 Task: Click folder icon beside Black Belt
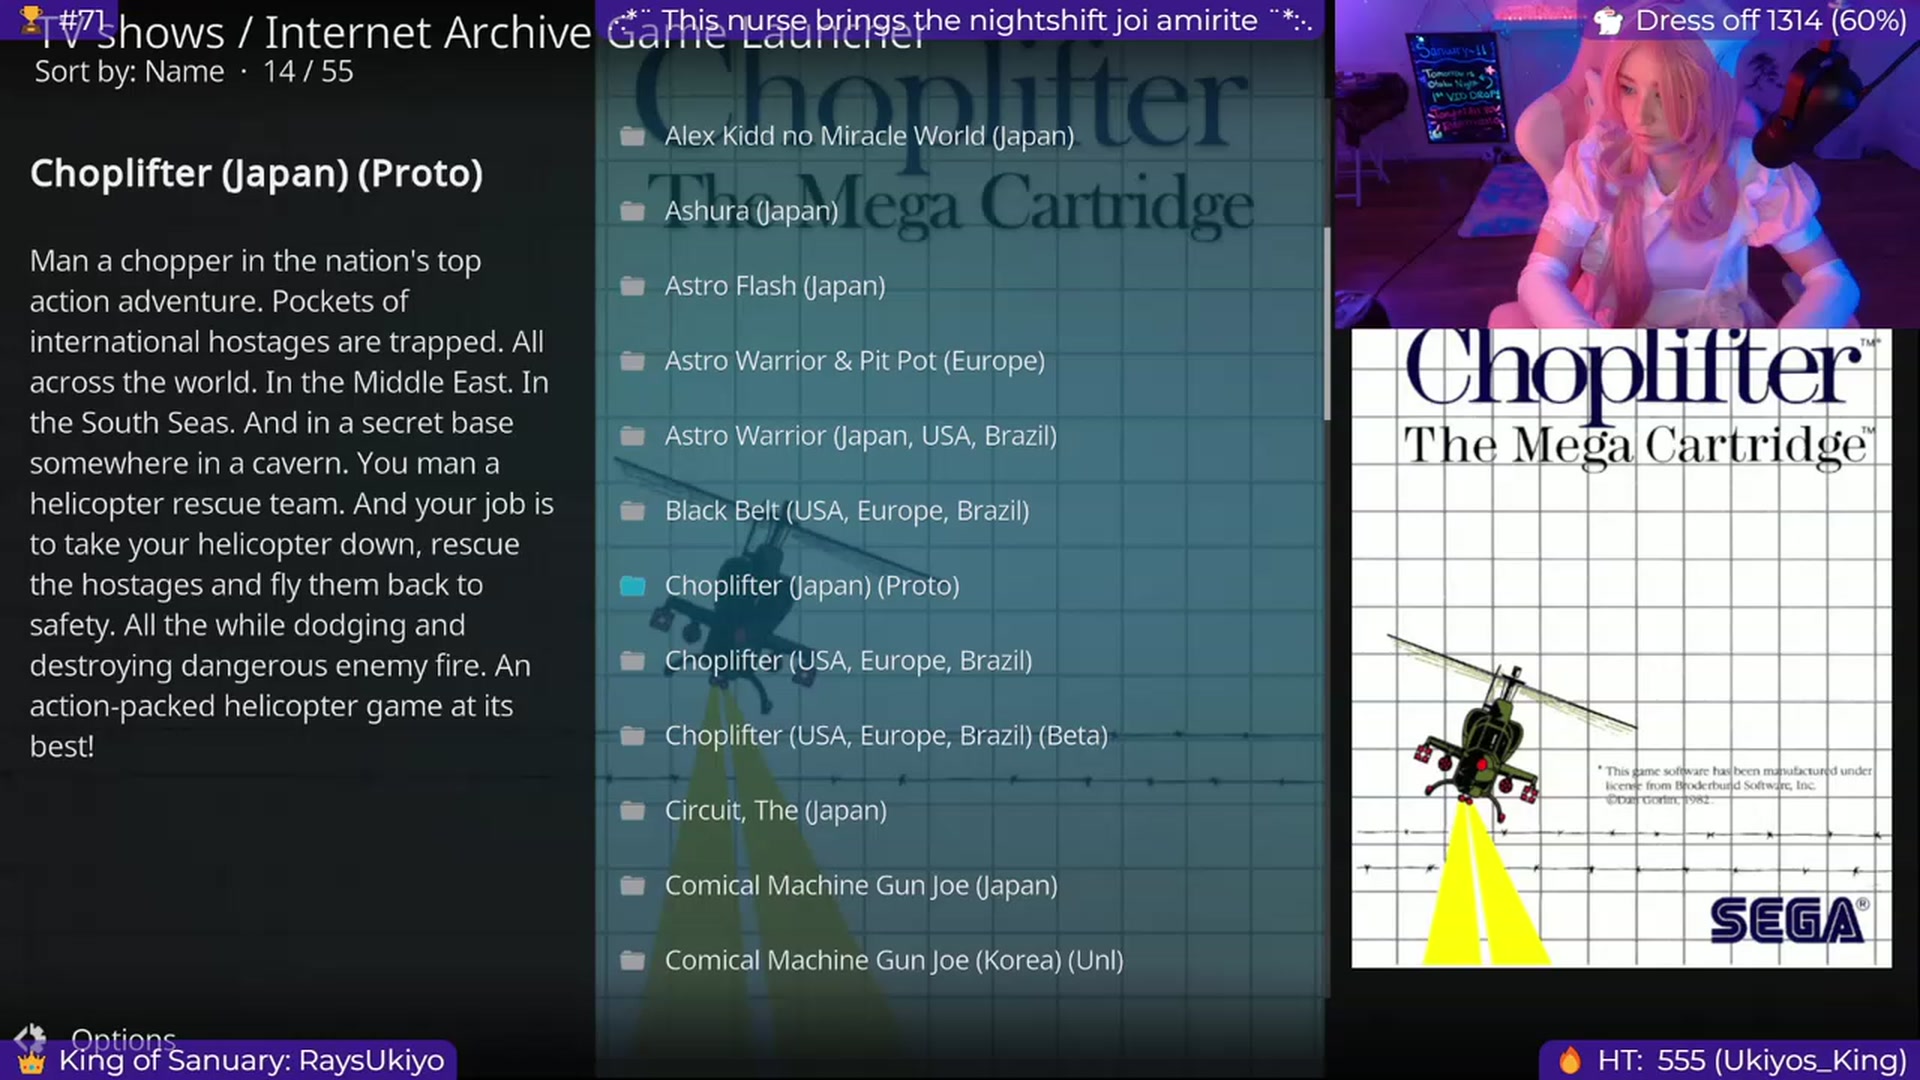click(632, 511)
